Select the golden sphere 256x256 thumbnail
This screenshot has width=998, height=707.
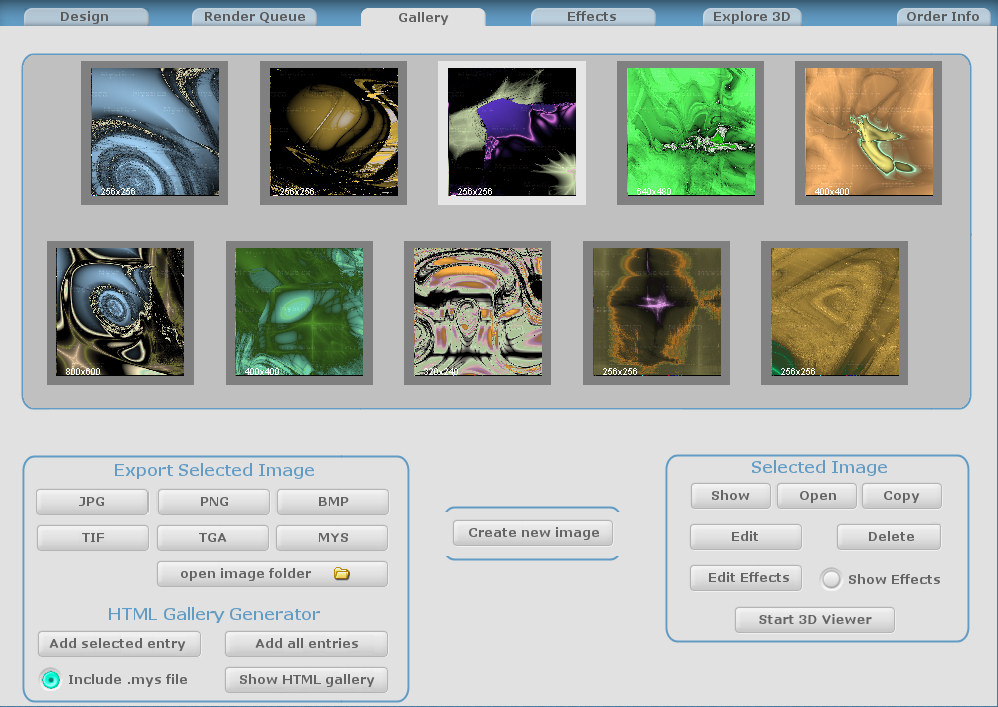pos(334,132)
